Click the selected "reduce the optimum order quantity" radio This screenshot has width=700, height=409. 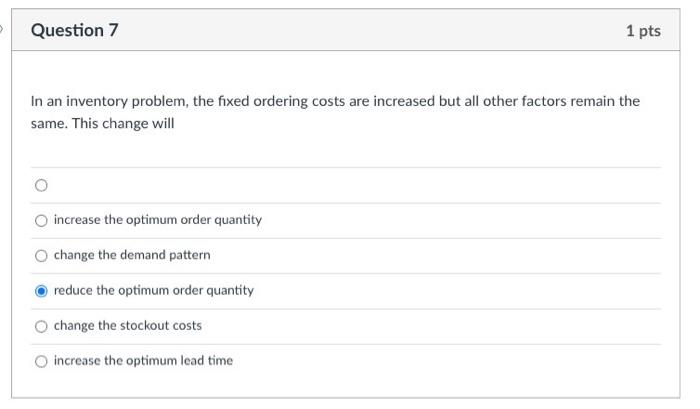[41, 291]
